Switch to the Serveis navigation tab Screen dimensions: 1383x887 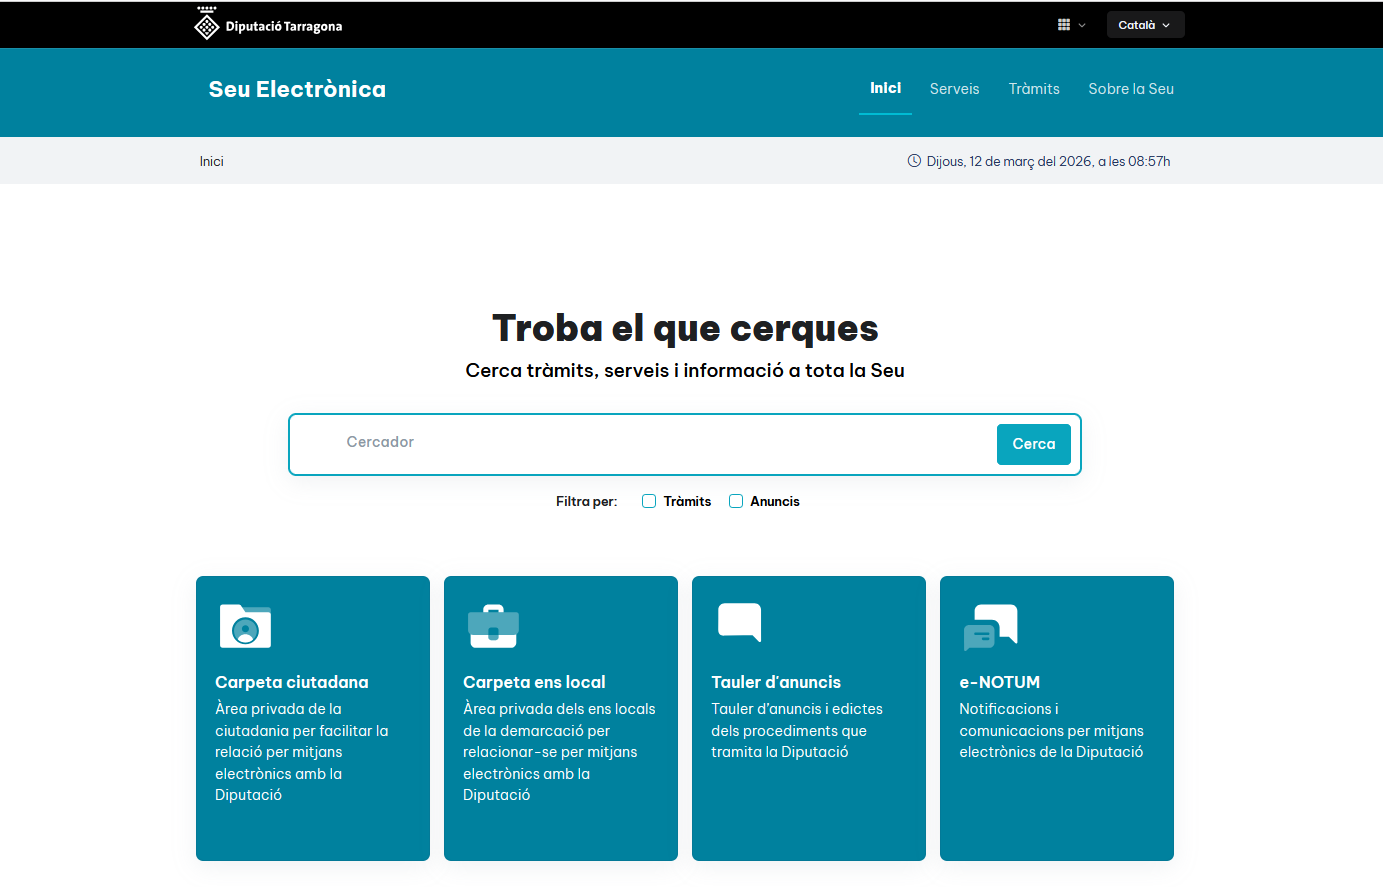point(954,89)
